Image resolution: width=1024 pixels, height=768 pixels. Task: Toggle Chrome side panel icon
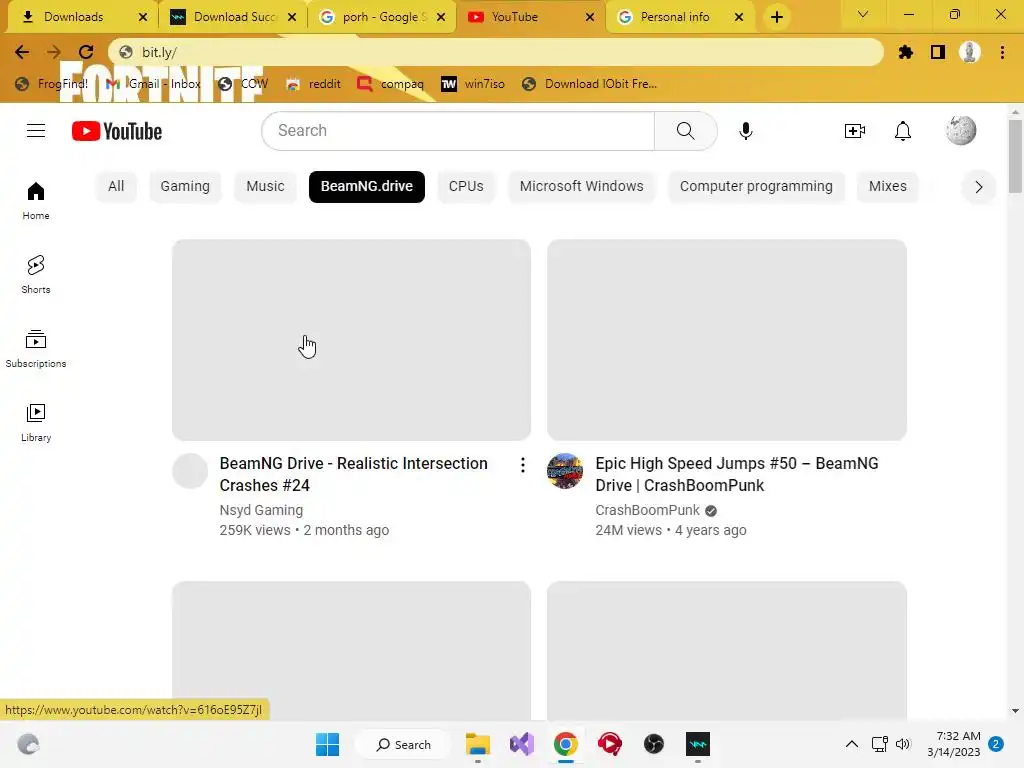938,52
